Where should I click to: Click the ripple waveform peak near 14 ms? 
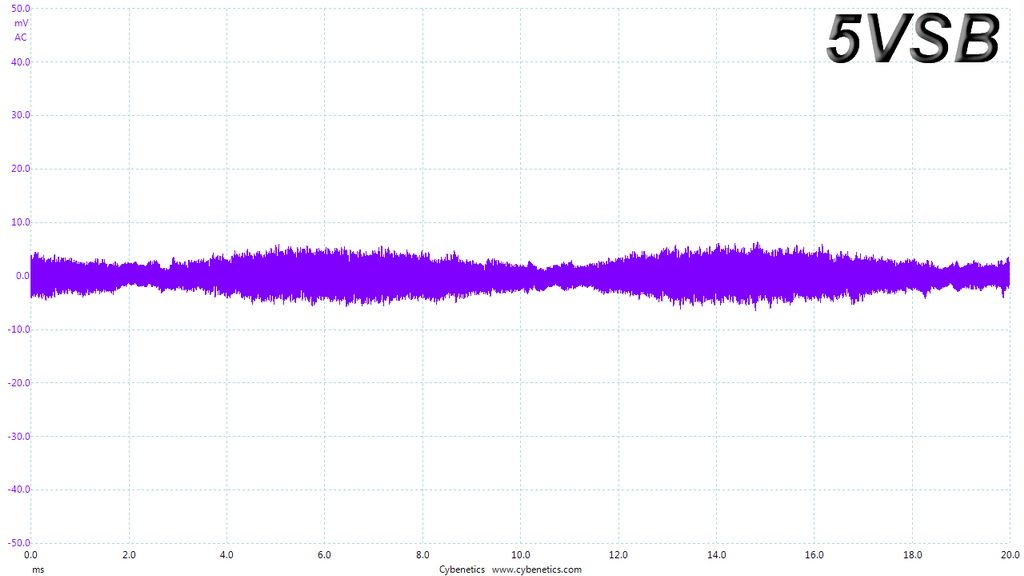tap(718, 246)
